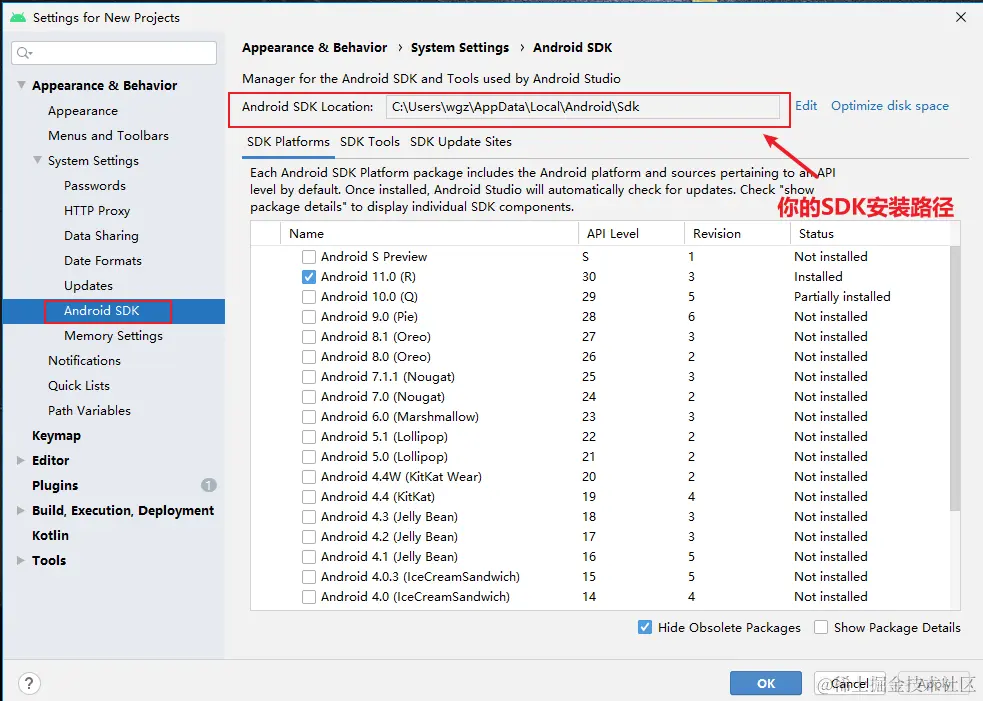Click System Settings in the breadcrumb

[x=460, y=48]
